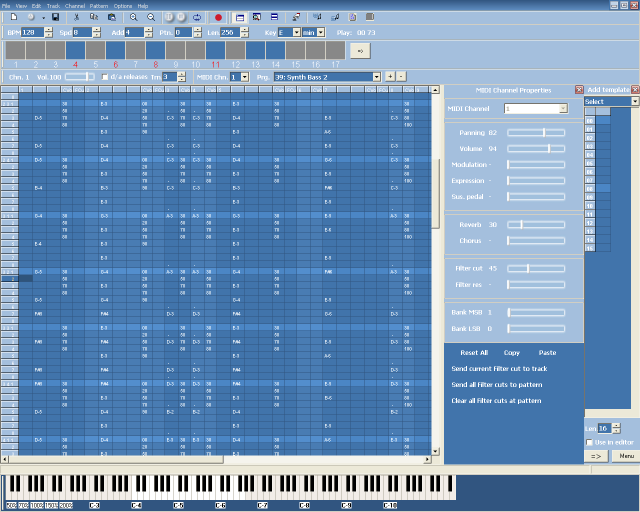
Task: Toggle the d/a releases checkbox
Action: coord(105,77)
